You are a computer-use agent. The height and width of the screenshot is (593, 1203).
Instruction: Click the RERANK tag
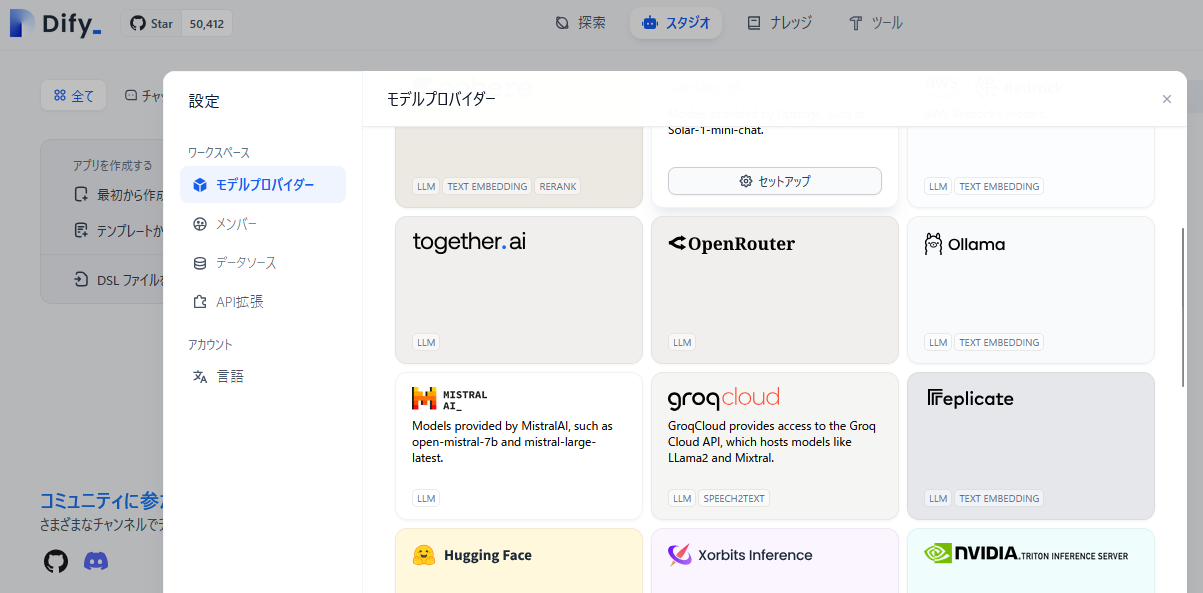click(557, 186)
